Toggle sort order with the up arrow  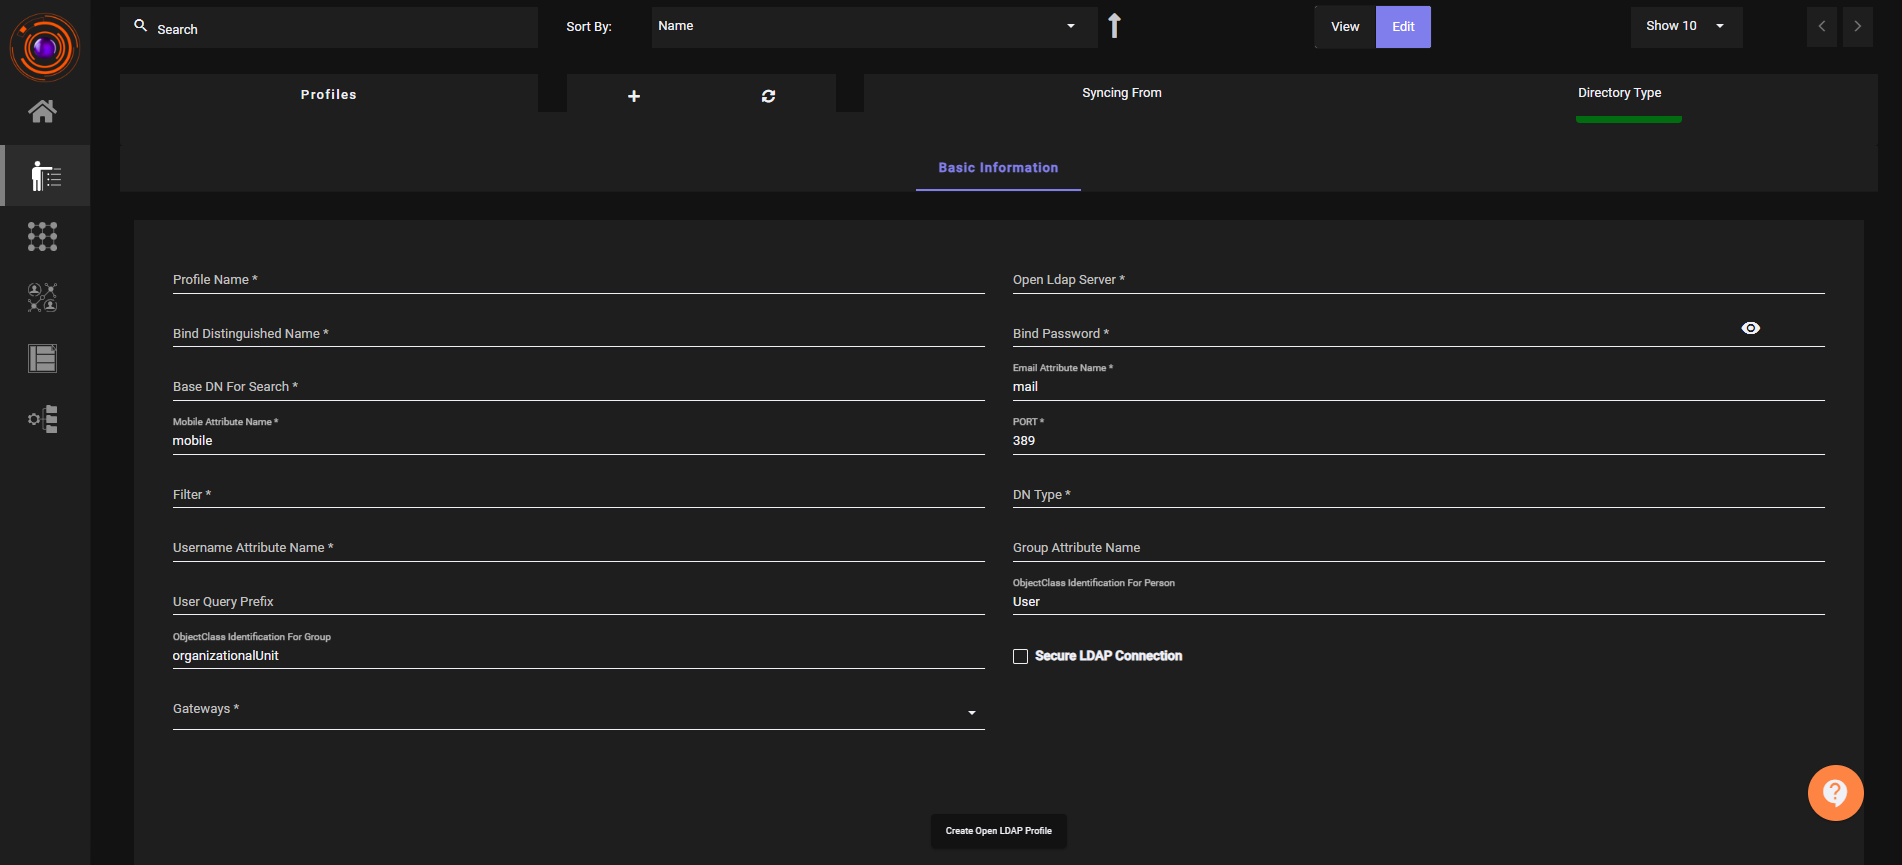tap(1114, 26)
